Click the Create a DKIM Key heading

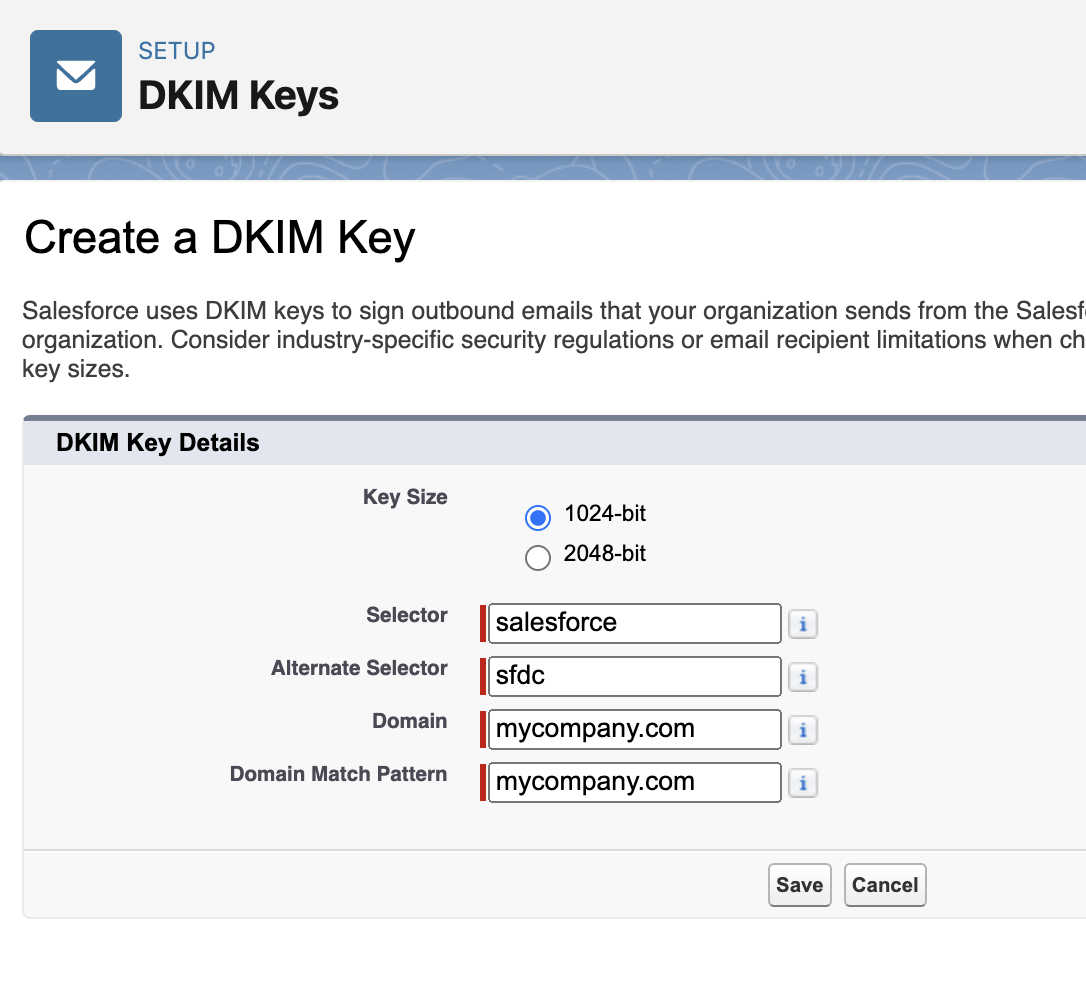[220, 238]
